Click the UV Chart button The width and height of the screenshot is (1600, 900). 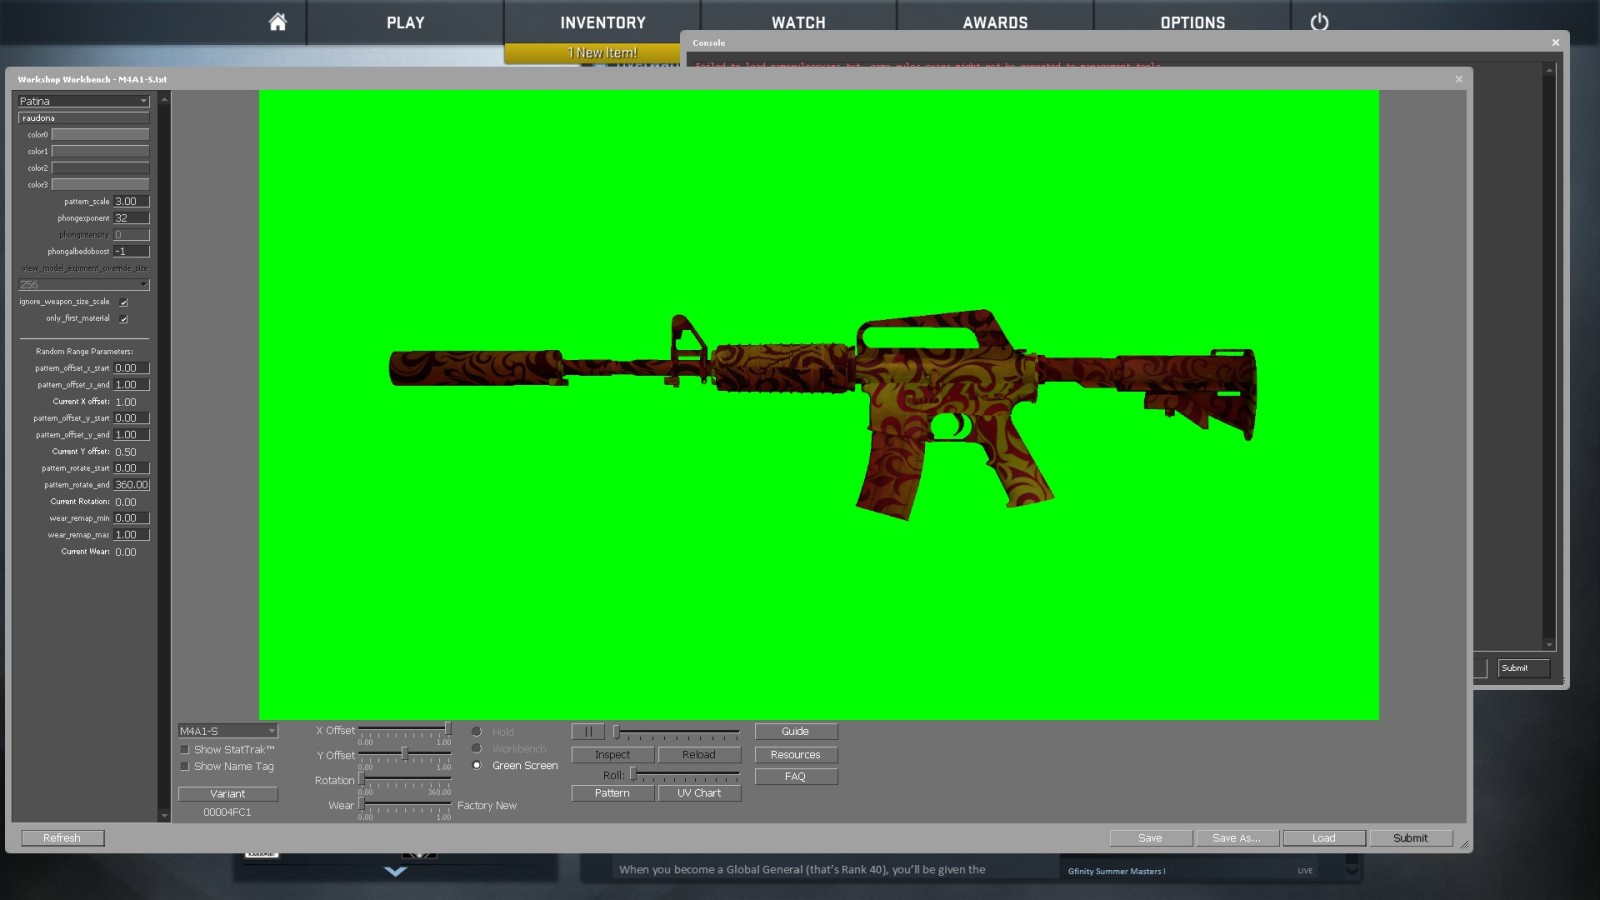pyautogui.click(x=699, y=793)
